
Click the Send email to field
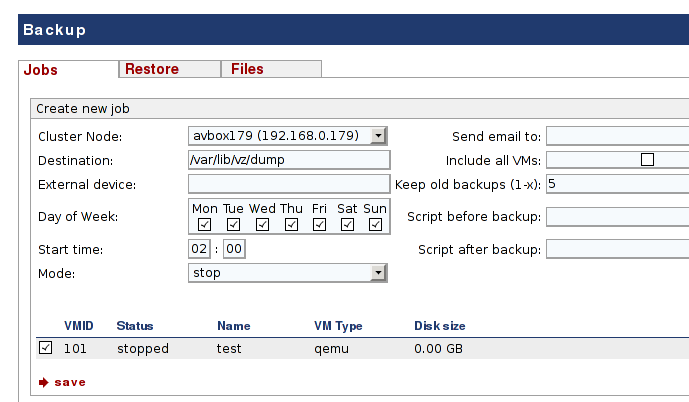pos(617,136)
